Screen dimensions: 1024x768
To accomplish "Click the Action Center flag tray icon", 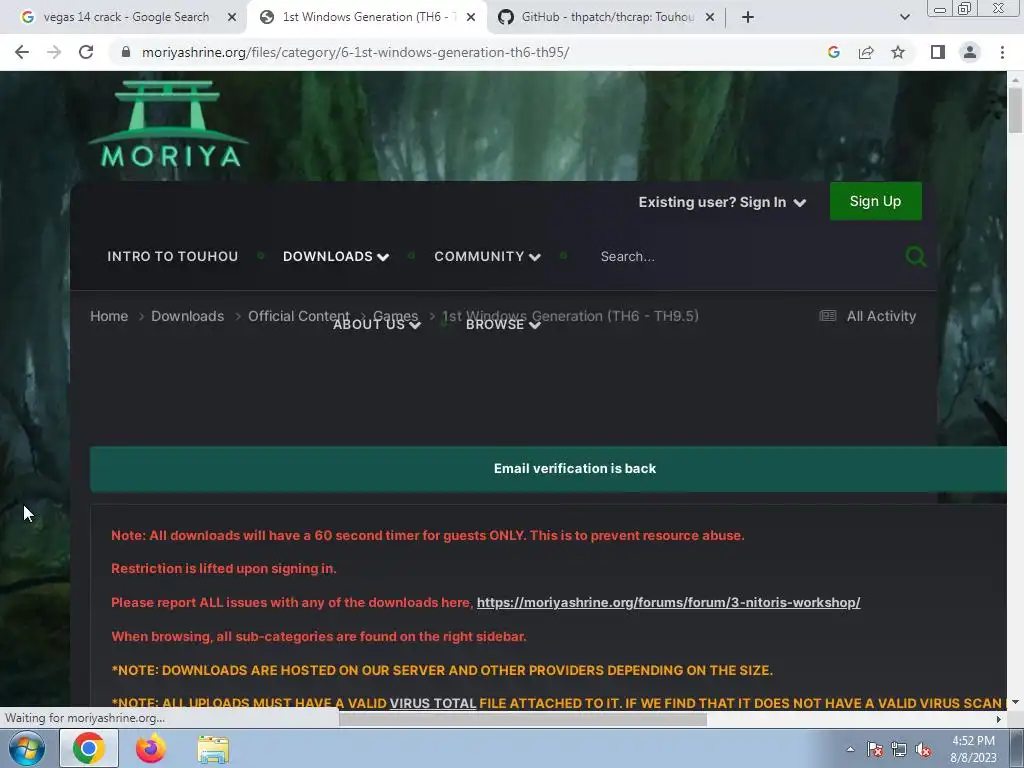I will (x=874, y=750).
